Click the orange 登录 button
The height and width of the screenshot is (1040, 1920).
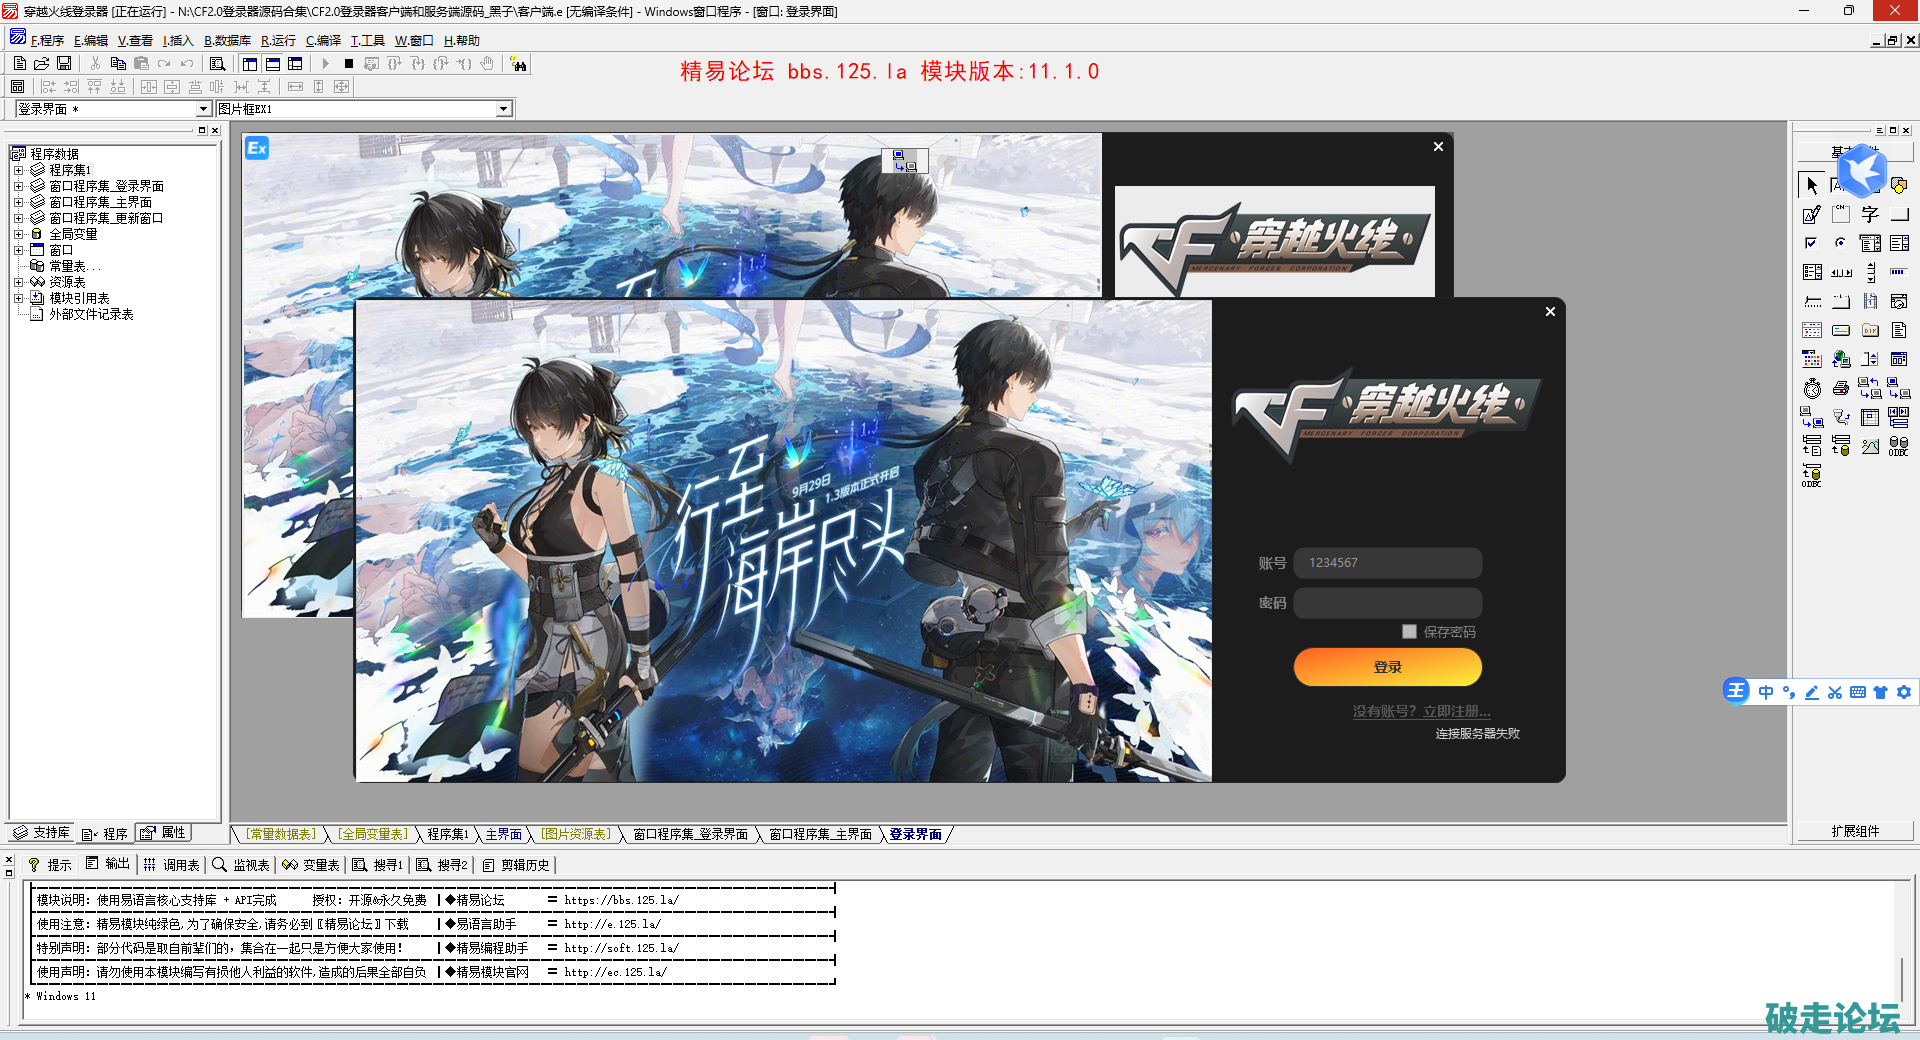pyautogui.click(x=1387, y=667)
